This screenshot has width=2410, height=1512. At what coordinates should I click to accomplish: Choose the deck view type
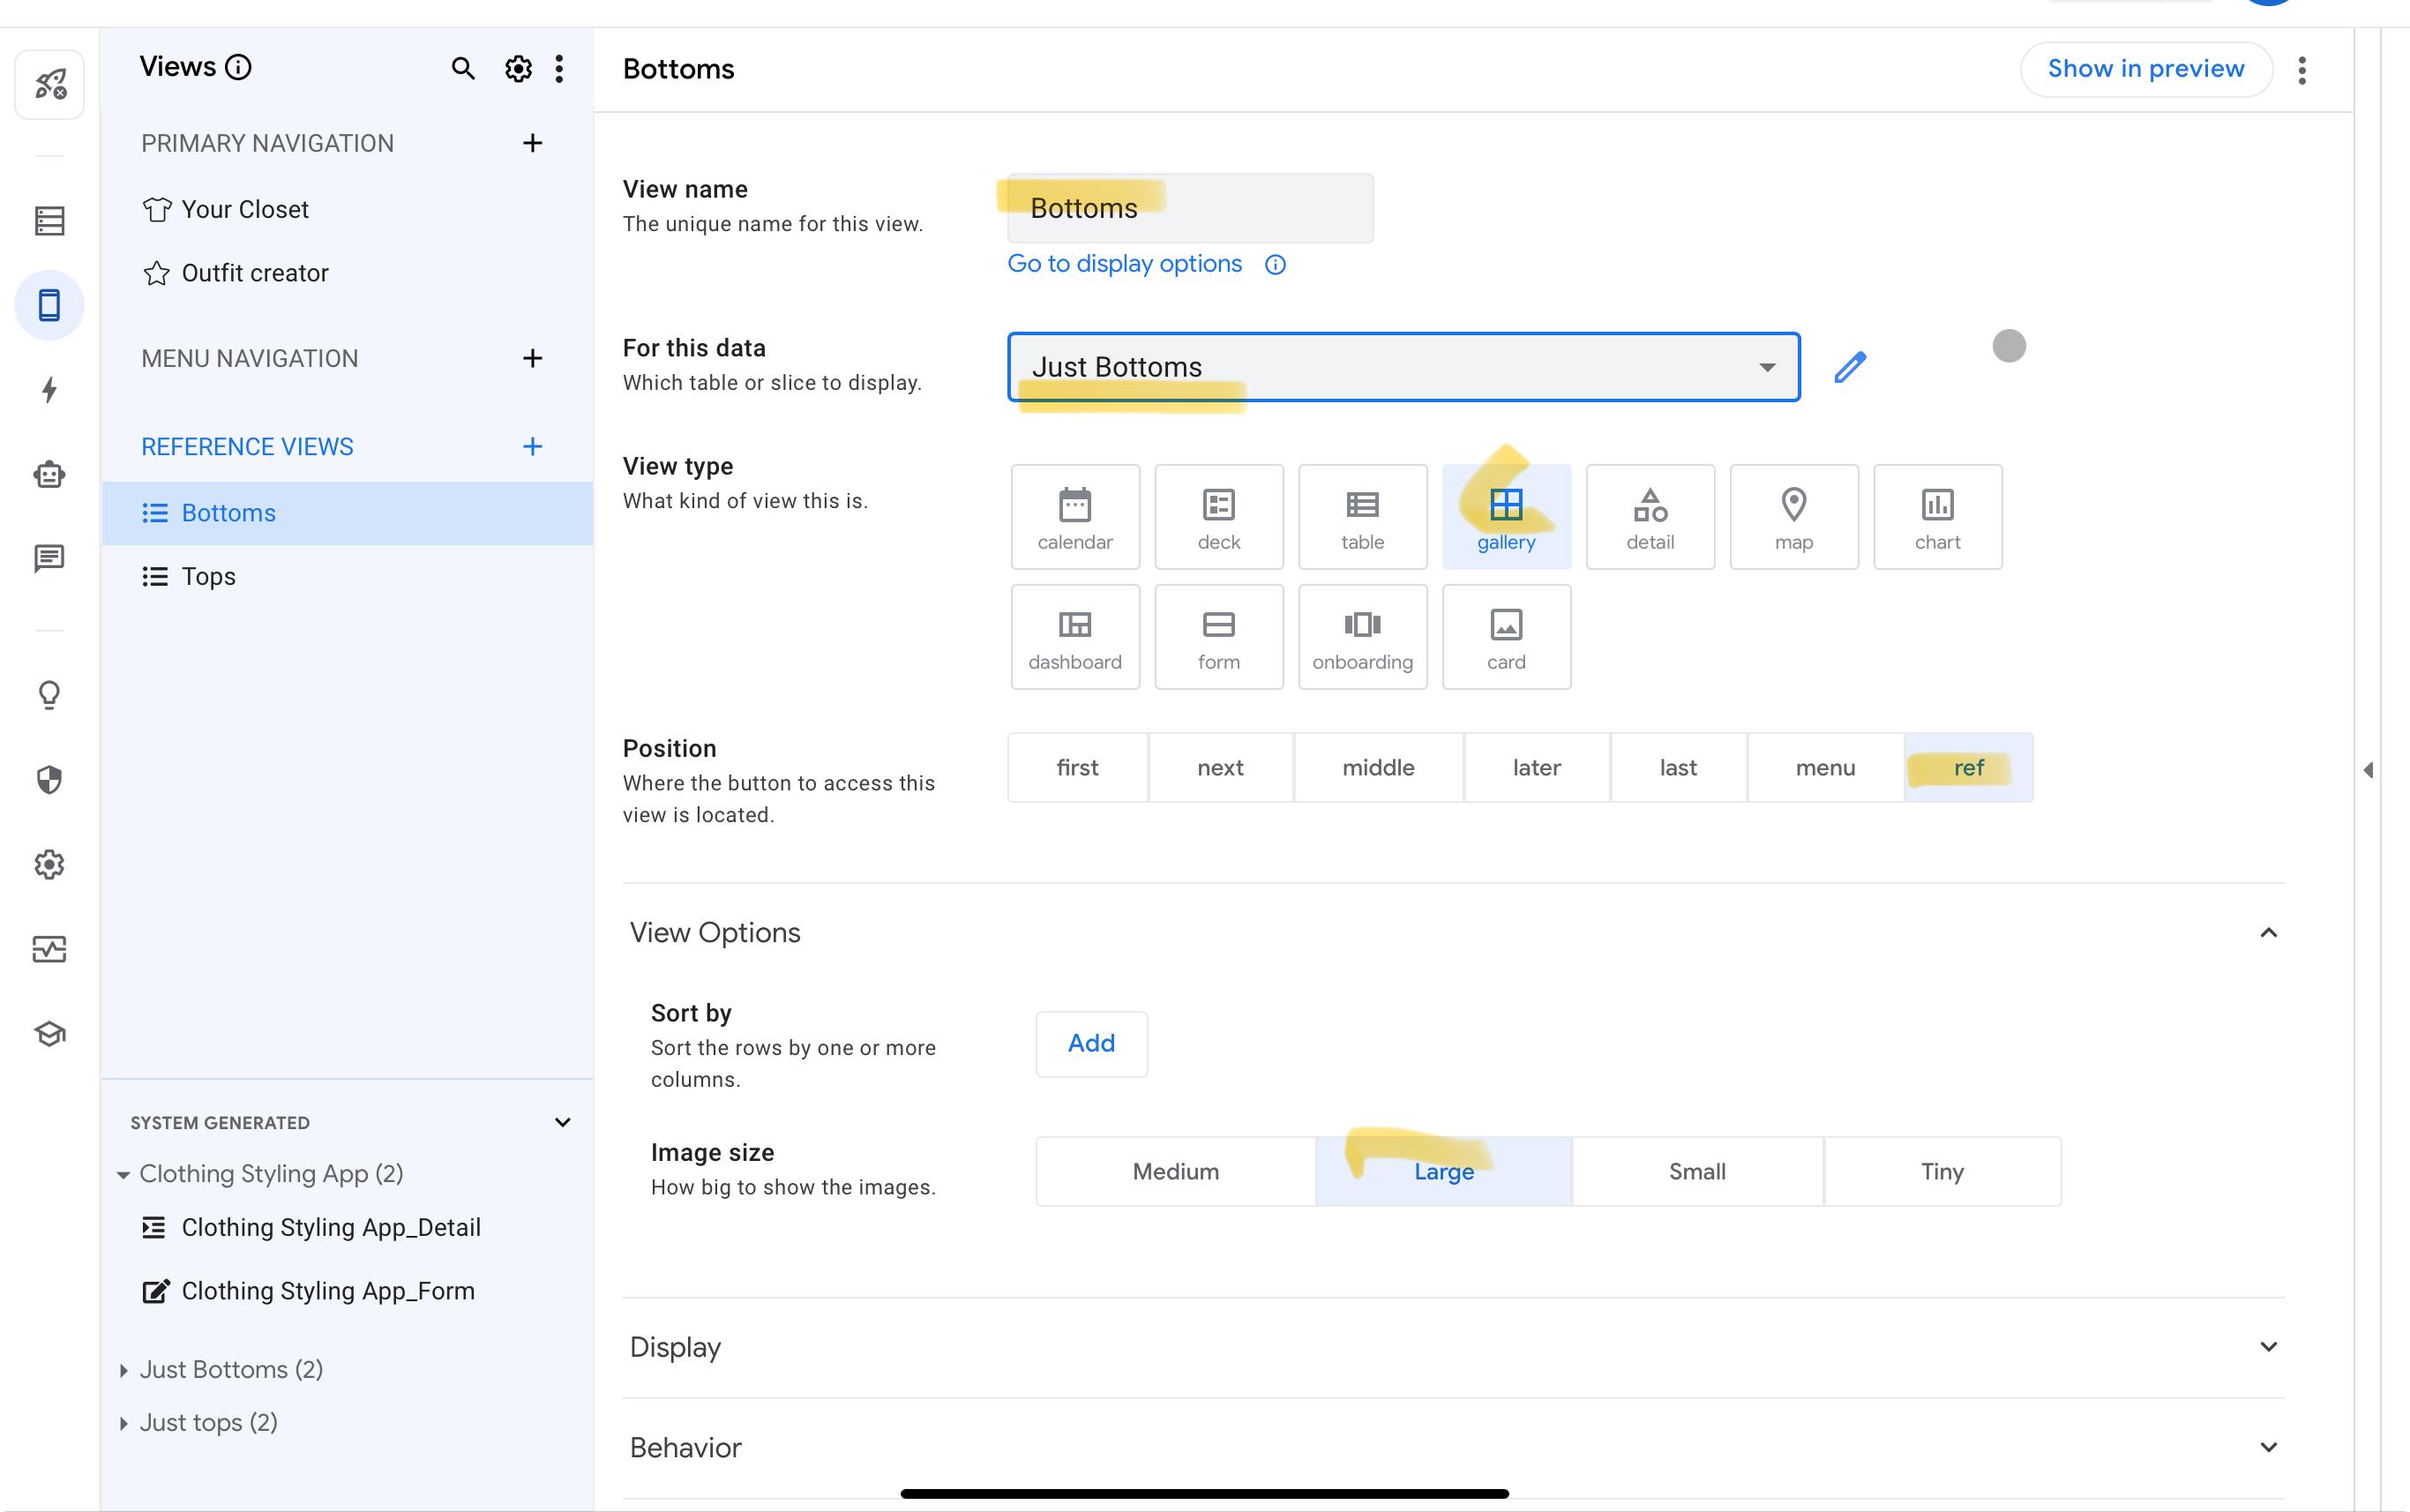[x=1219, y=517]
